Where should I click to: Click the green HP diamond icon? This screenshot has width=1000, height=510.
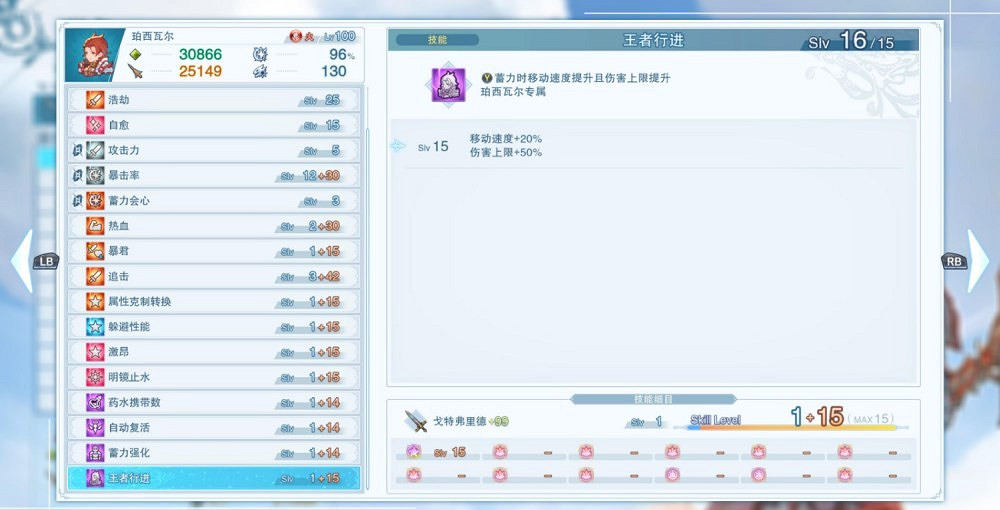click(x=135, y=55)
